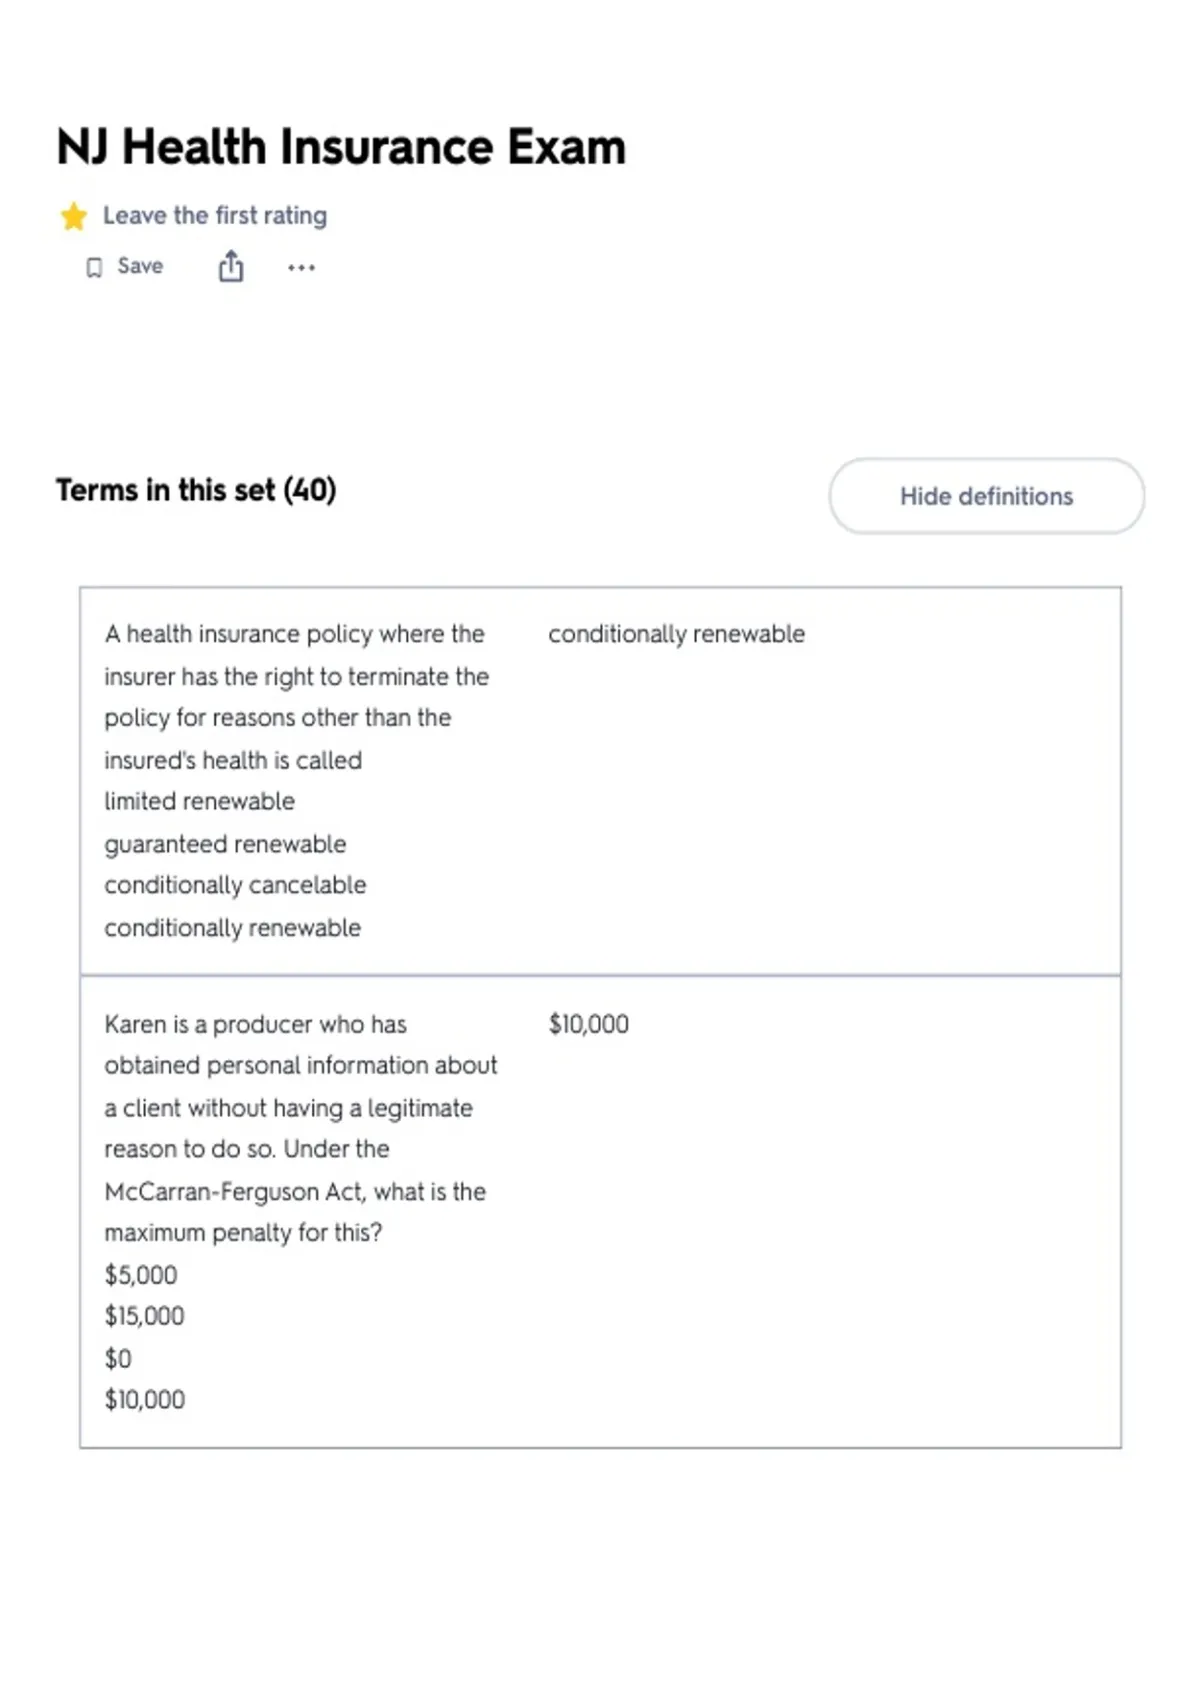1200x1700 pixels.
Task: Select the health insurance policy question term
Action: [297, 697]
